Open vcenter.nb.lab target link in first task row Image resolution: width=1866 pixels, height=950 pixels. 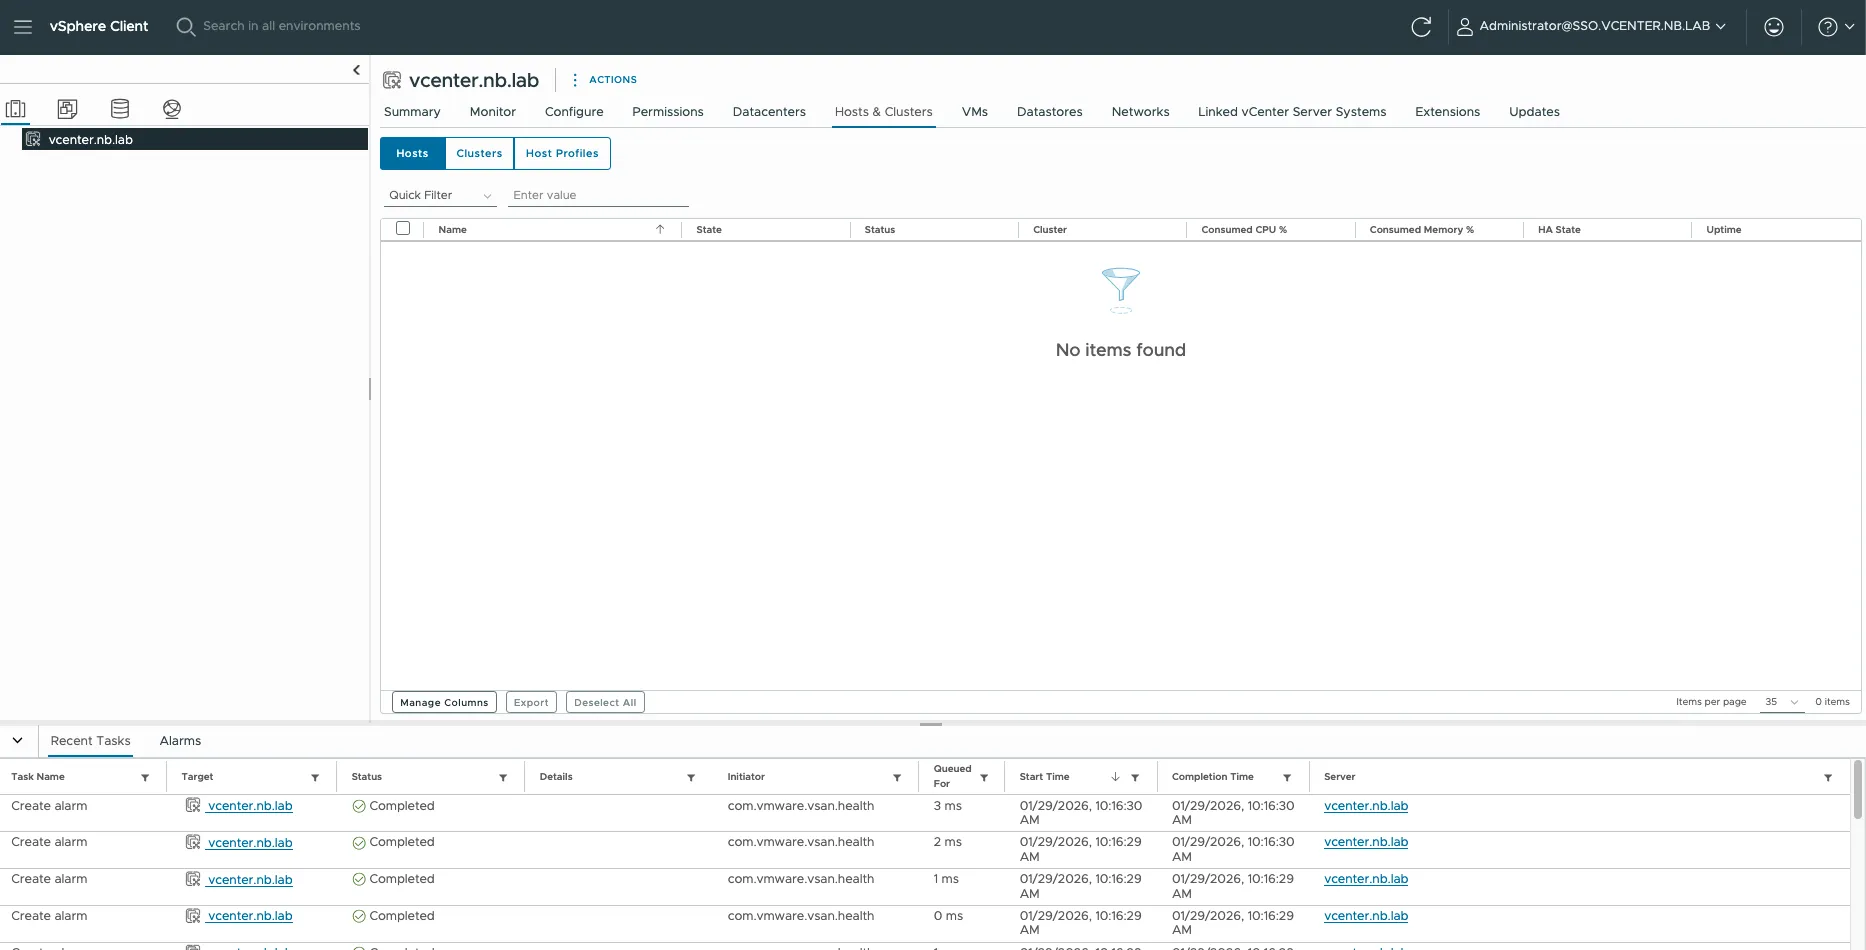(x=250, y=806)
